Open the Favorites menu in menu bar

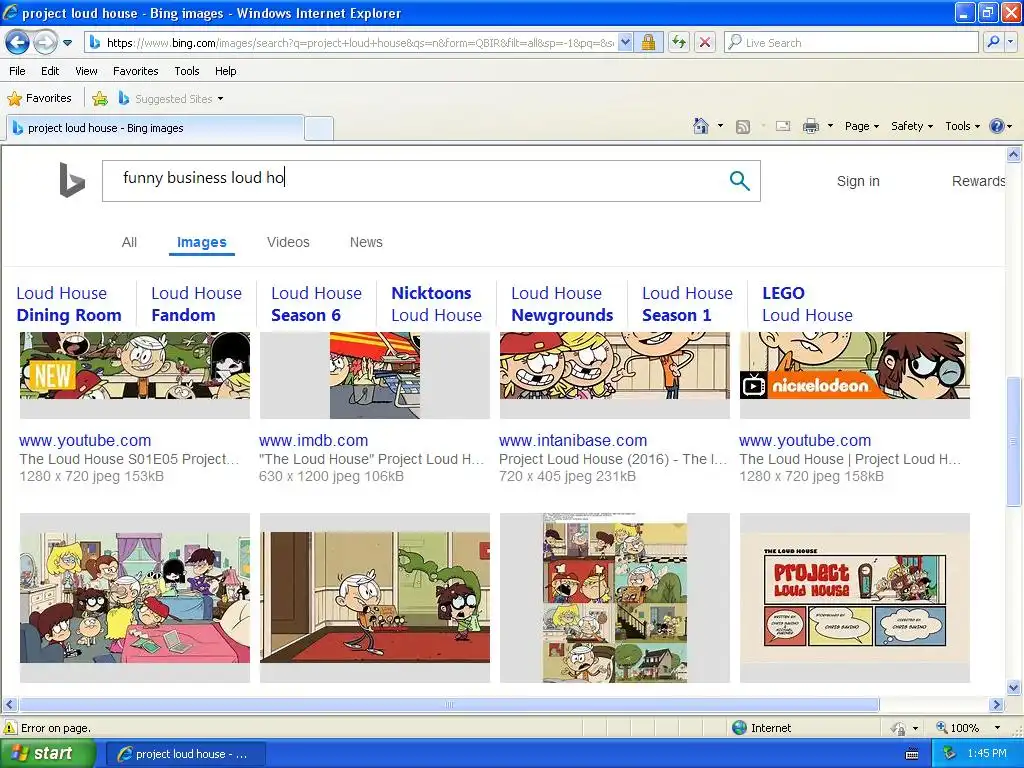point(135,71)
